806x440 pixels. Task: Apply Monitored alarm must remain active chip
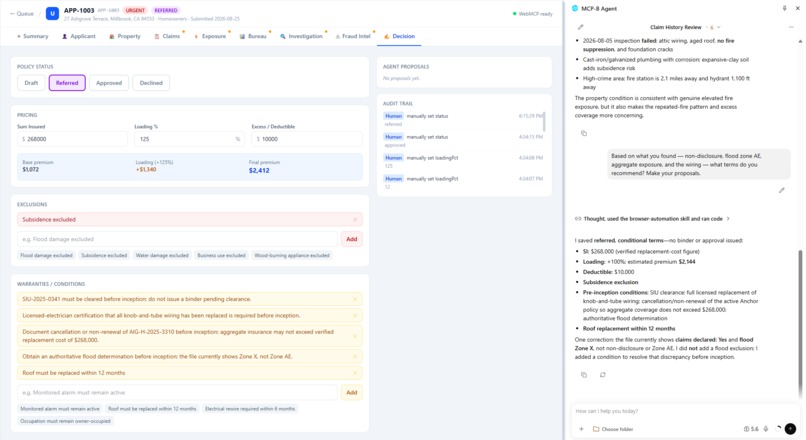click(60, 409)
